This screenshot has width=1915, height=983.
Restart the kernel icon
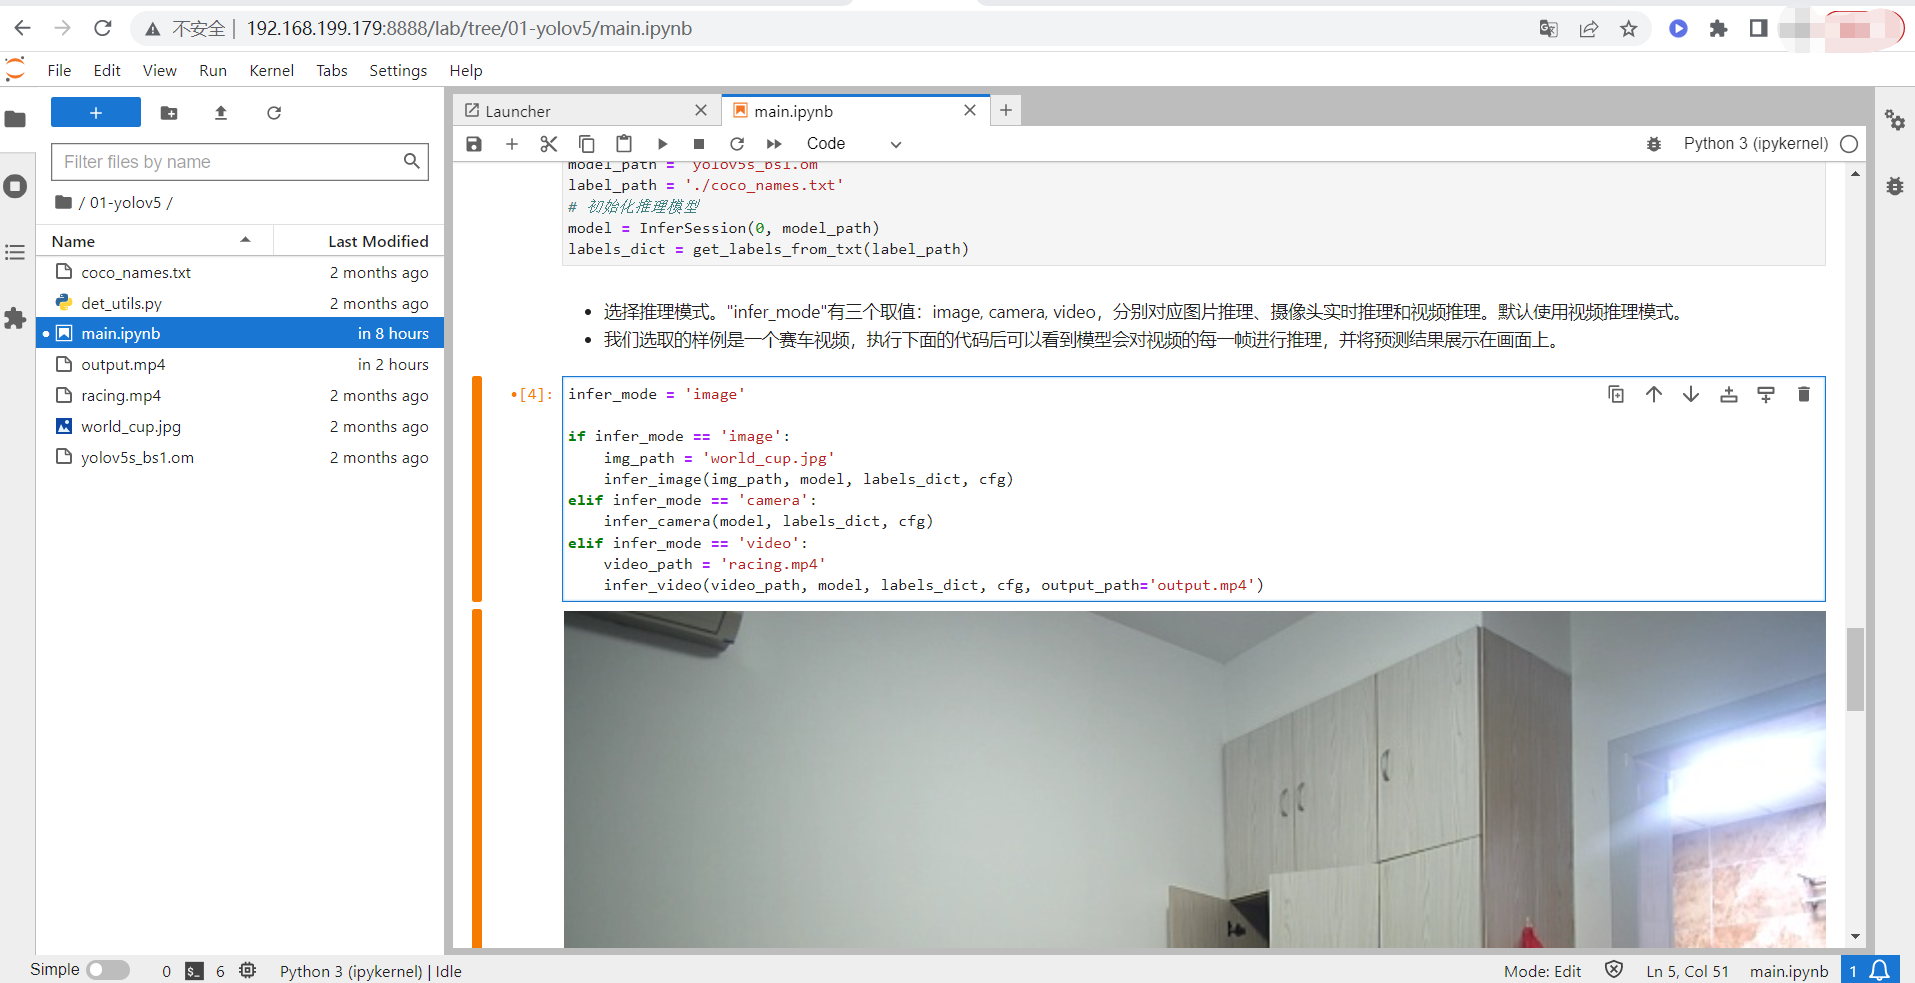pyautogui.click(x=737, y=144)
